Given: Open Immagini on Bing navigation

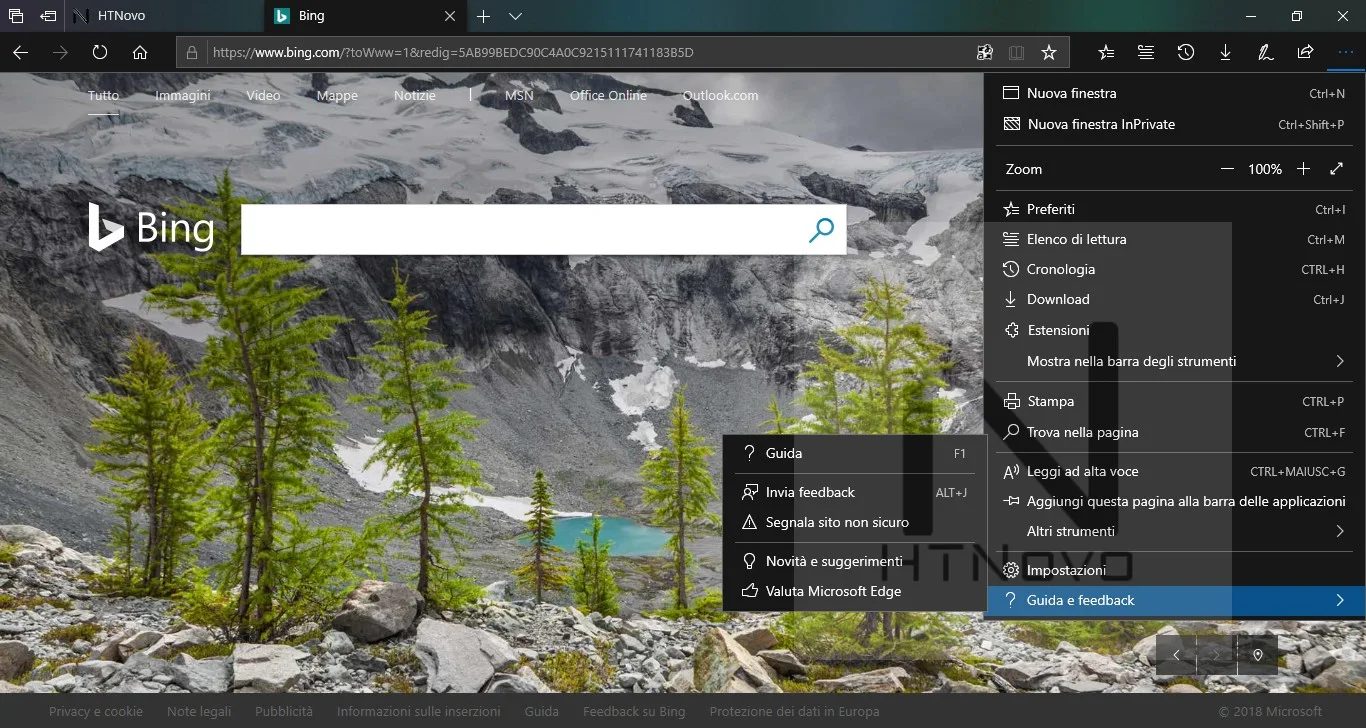Looking at the screenshot, I should click(183, 95).
